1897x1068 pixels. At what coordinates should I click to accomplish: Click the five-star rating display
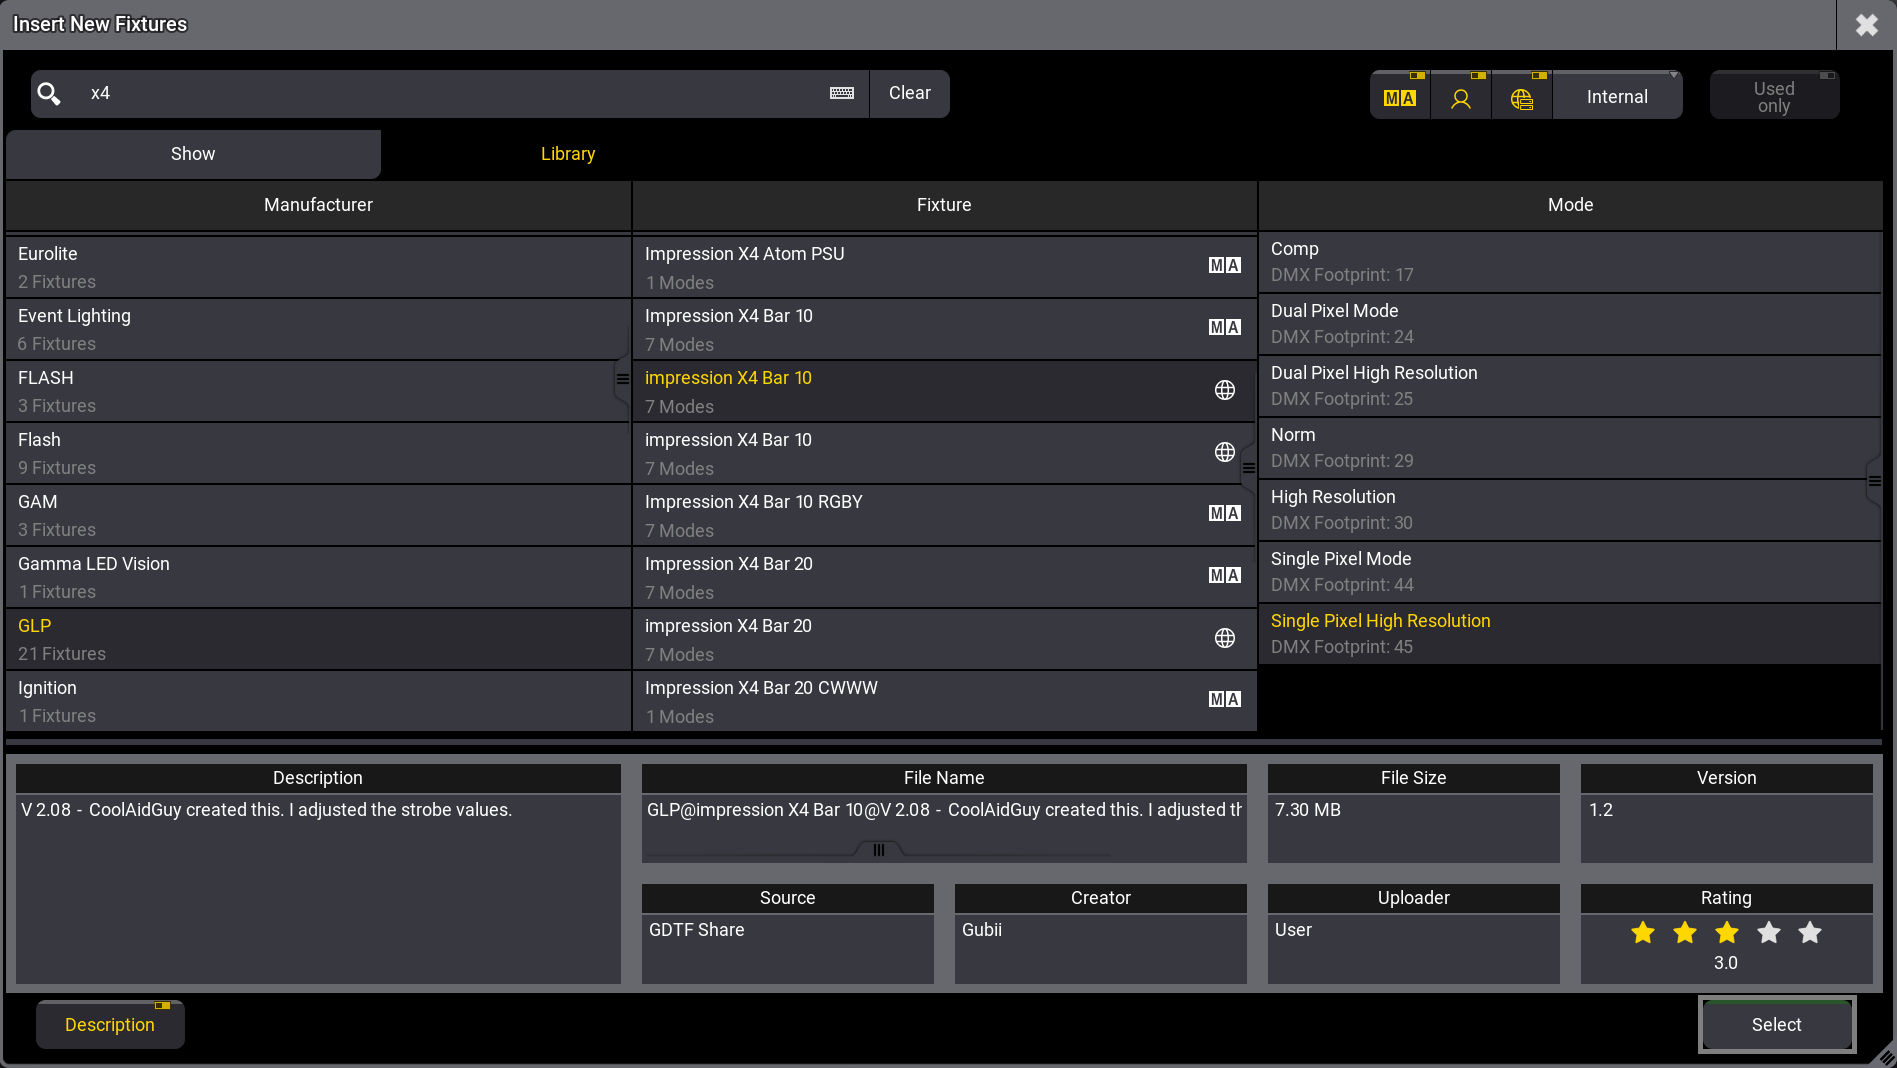point(1725,933)
